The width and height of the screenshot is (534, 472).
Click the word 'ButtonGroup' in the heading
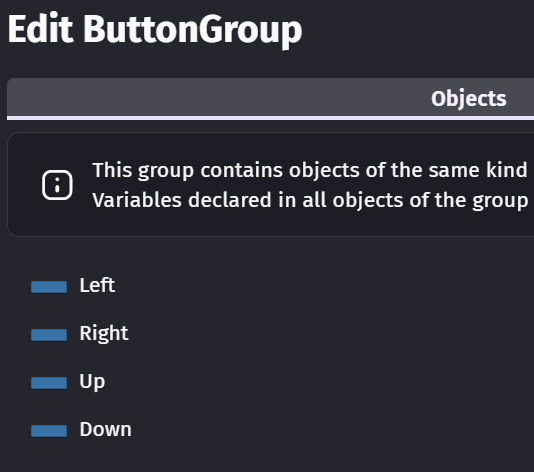click(192, 31)
